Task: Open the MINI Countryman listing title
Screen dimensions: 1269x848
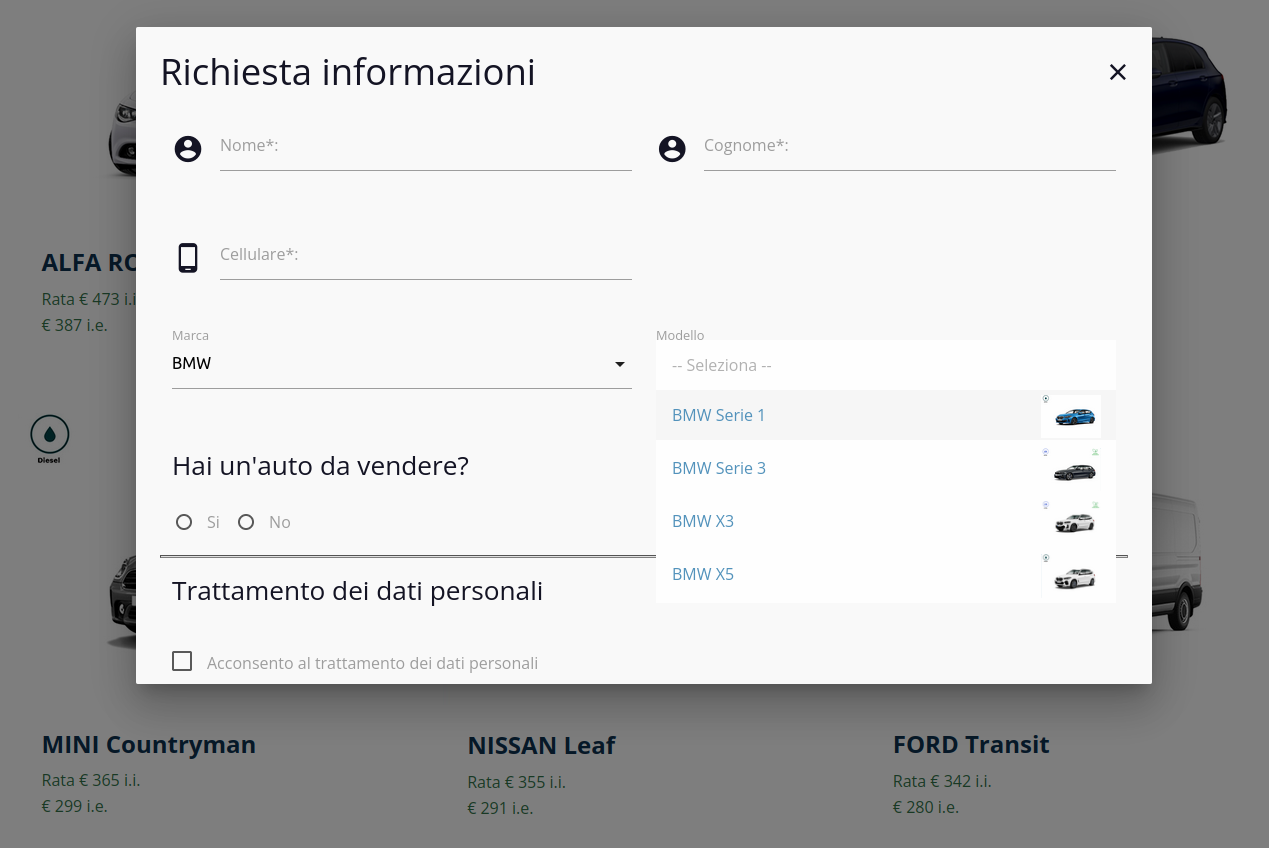Action: point(149,745)
